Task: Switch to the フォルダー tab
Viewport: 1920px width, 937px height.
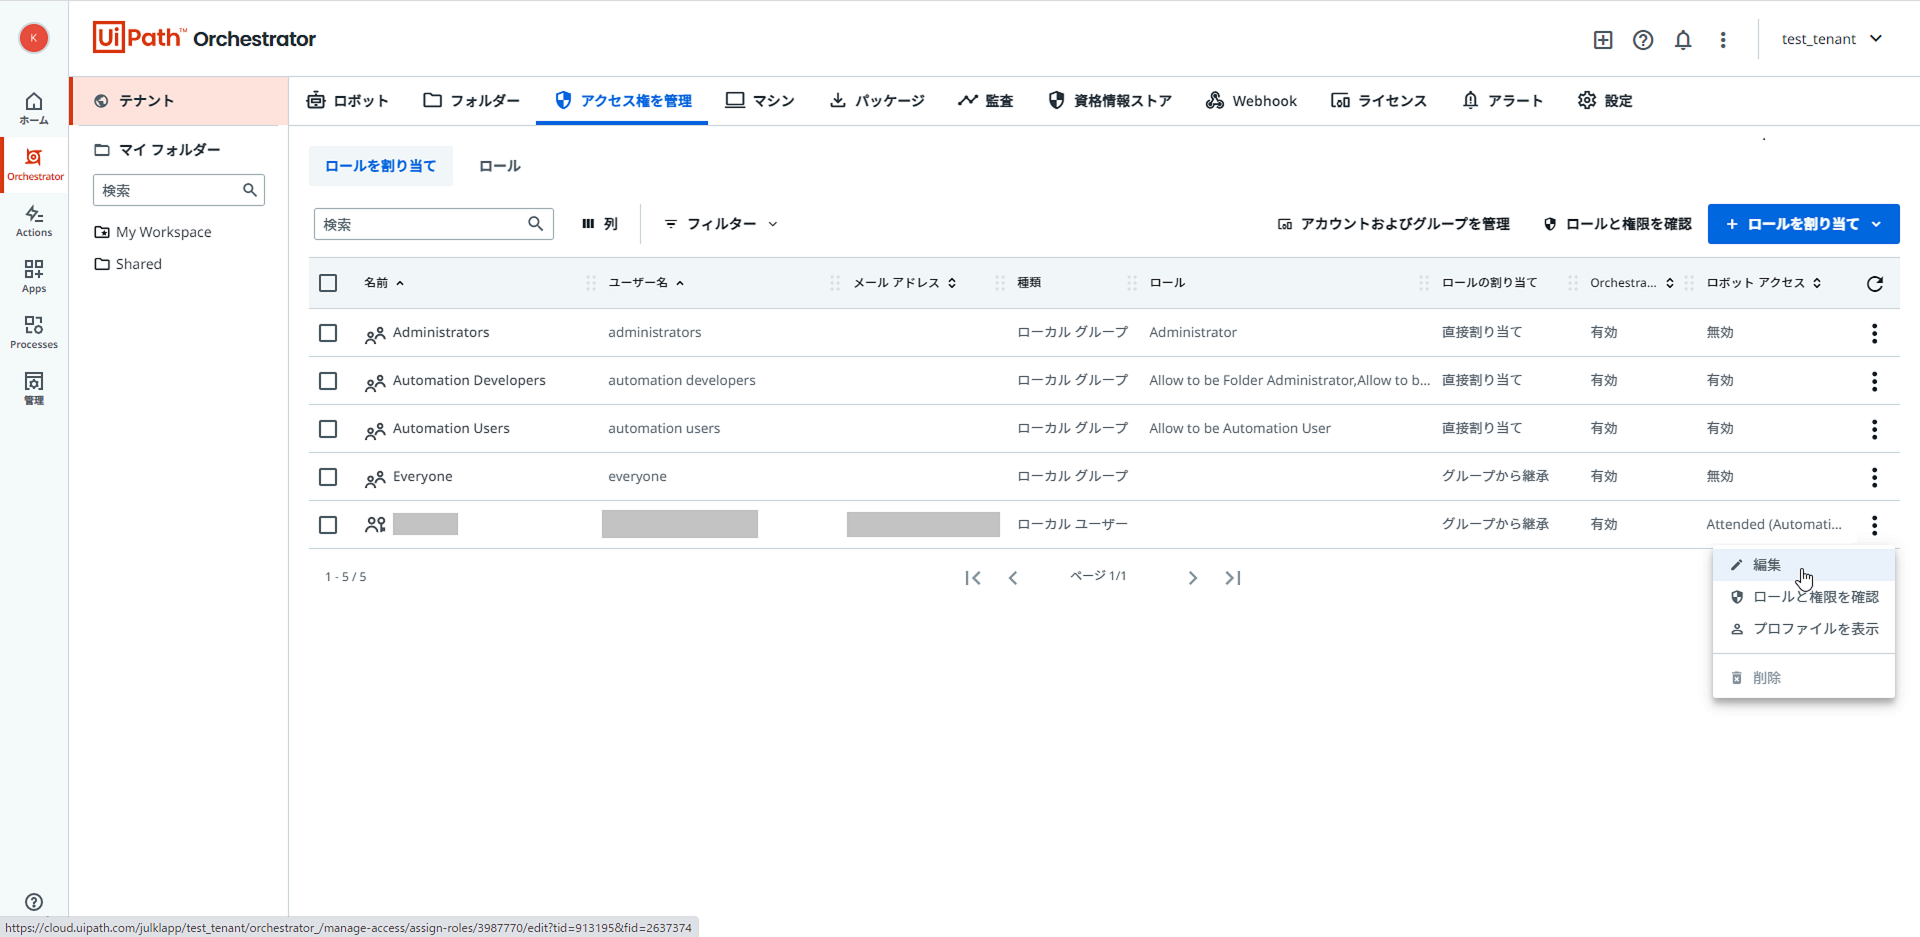Action: (471, 101)
